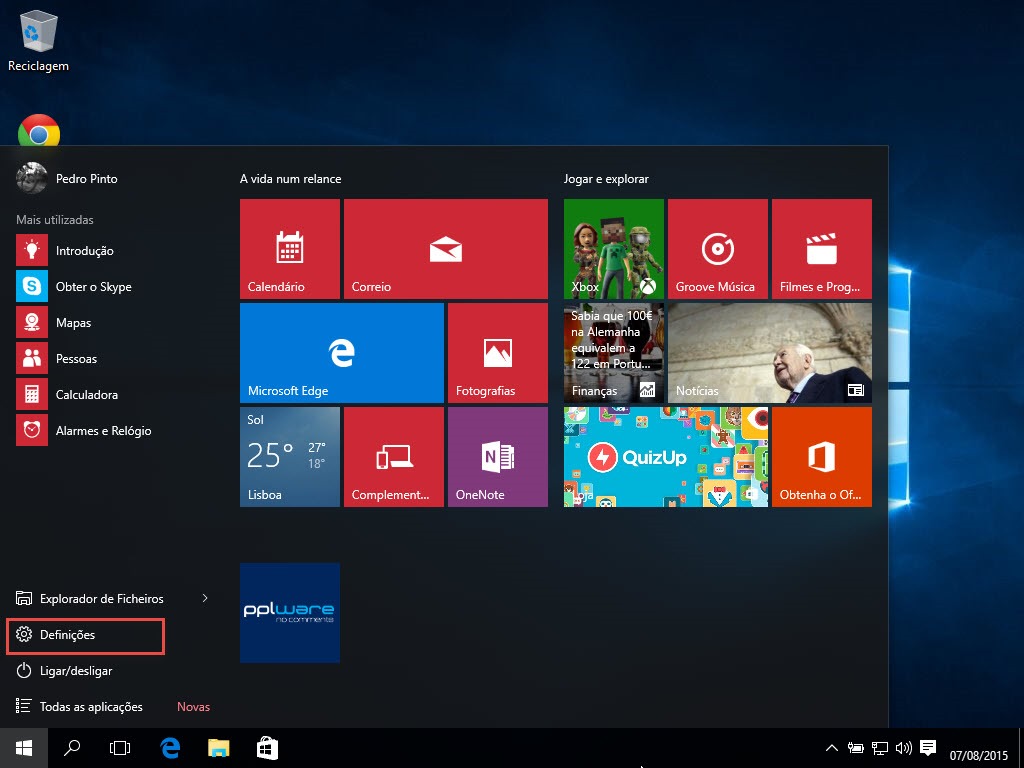
Task: Click the search icon on the taskbar
Action: click(71, 747)
